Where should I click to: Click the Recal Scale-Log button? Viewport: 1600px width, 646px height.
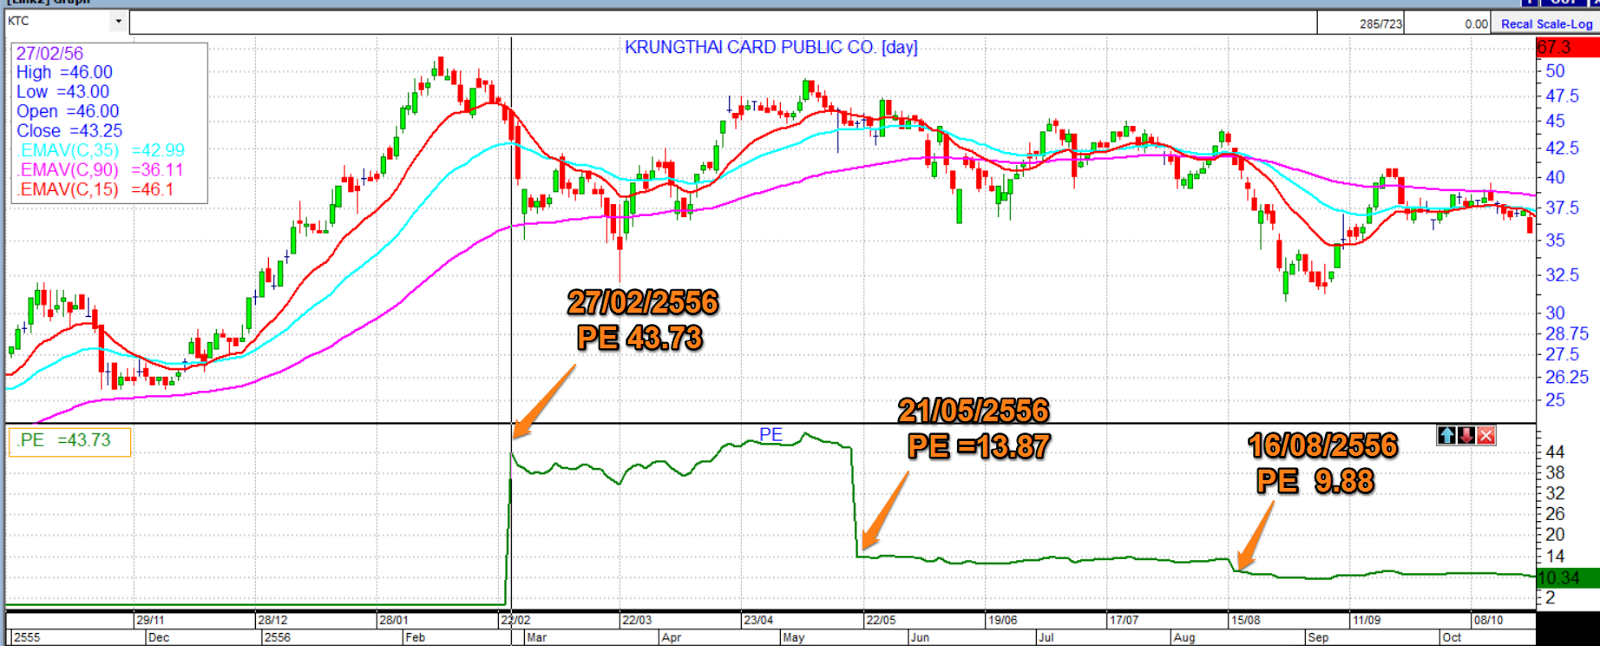click(x=1546, y=24)
